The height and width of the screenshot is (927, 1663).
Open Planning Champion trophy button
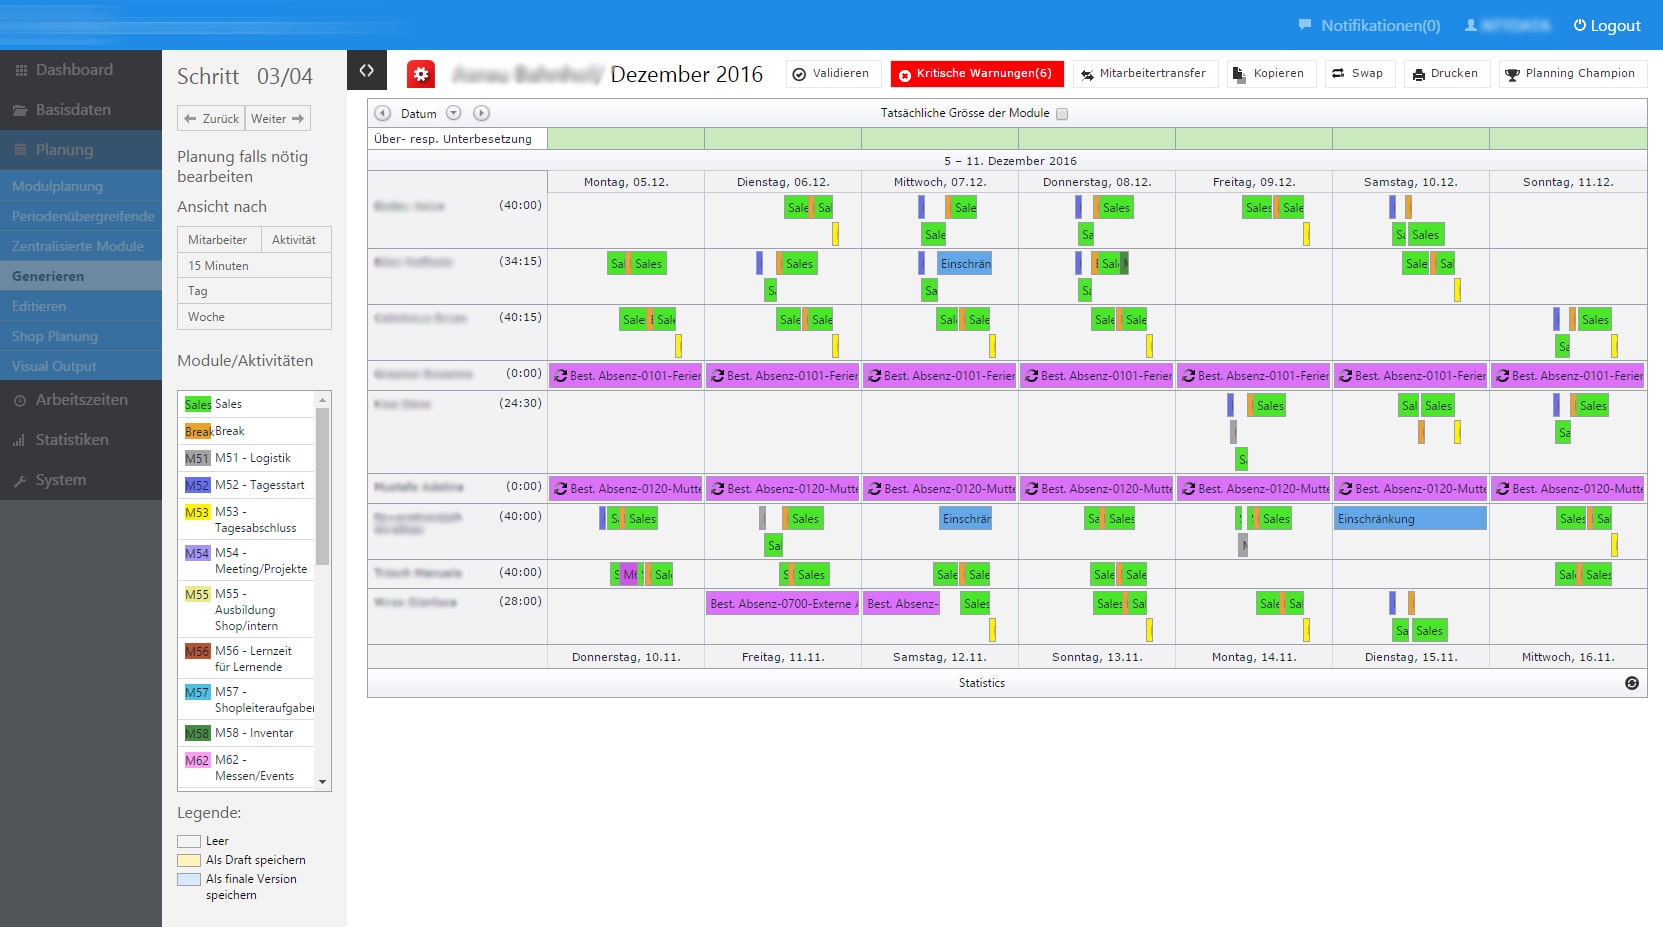[x=1570, y=74]
